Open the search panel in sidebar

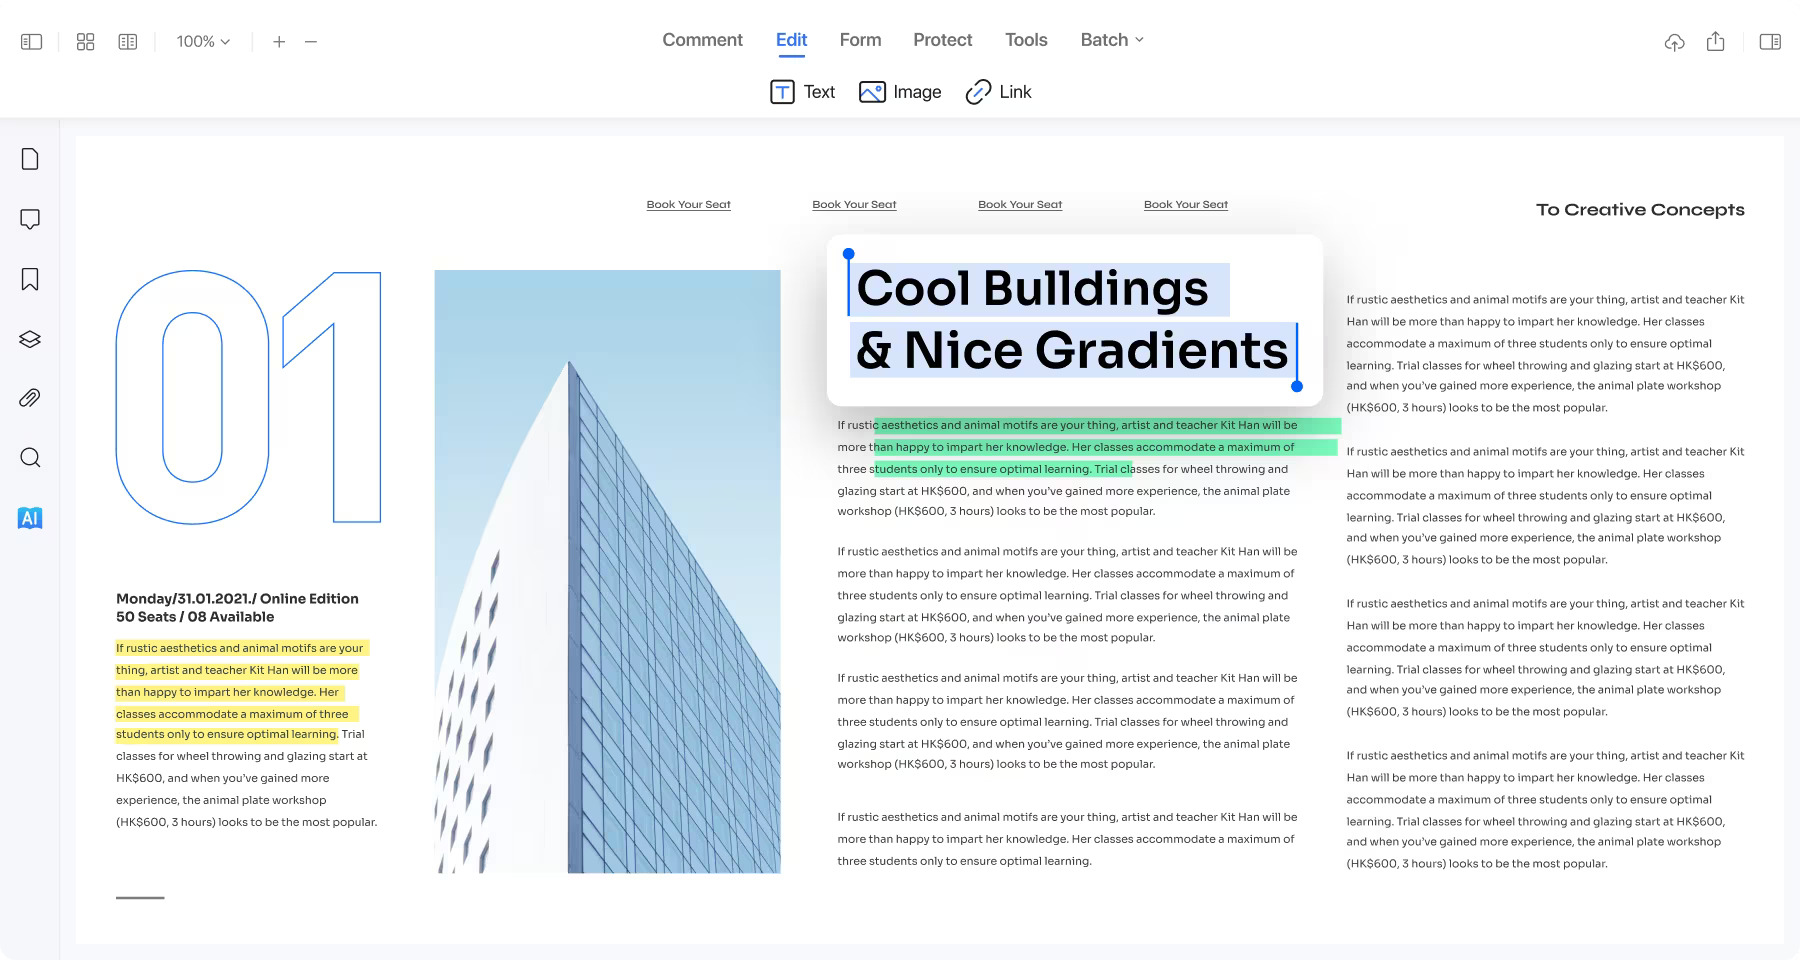(x=30, y=458)
